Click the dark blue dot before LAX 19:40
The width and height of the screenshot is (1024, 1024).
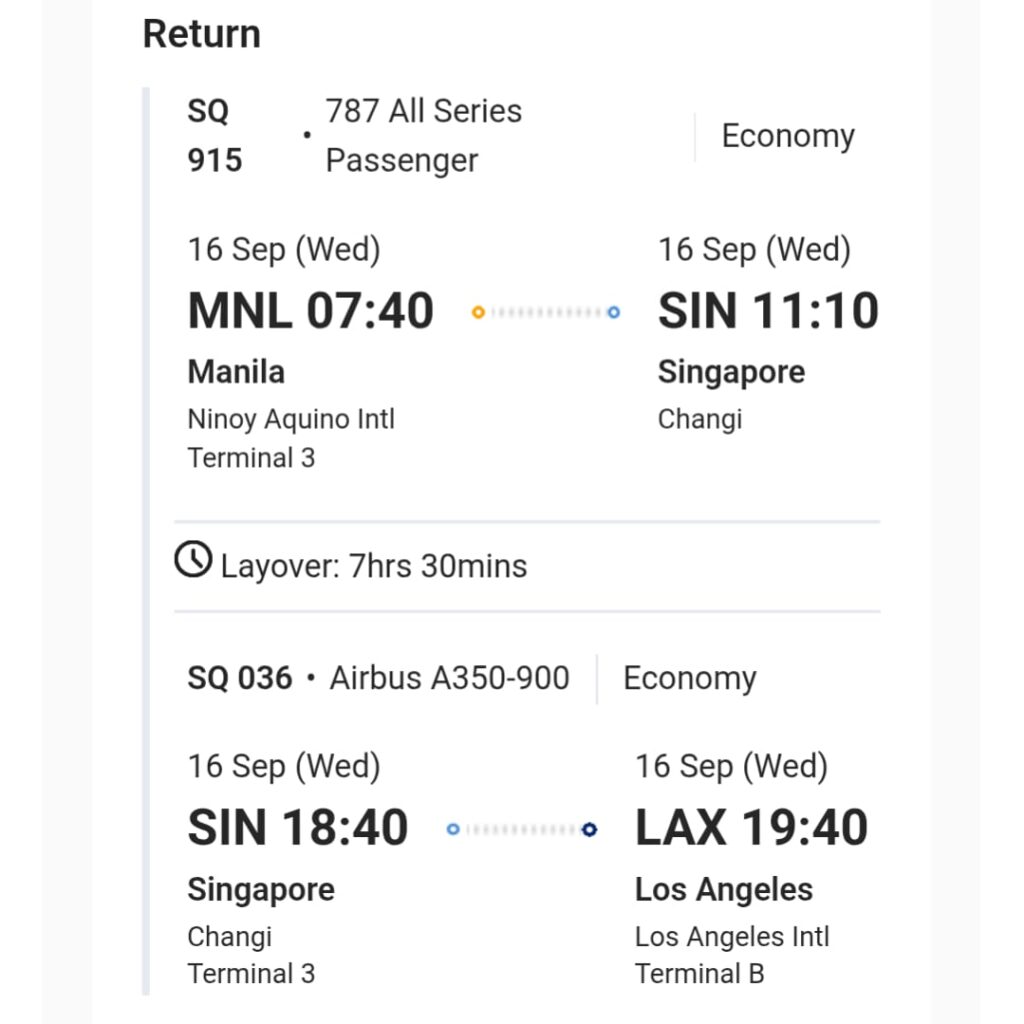tap(589, 829)
